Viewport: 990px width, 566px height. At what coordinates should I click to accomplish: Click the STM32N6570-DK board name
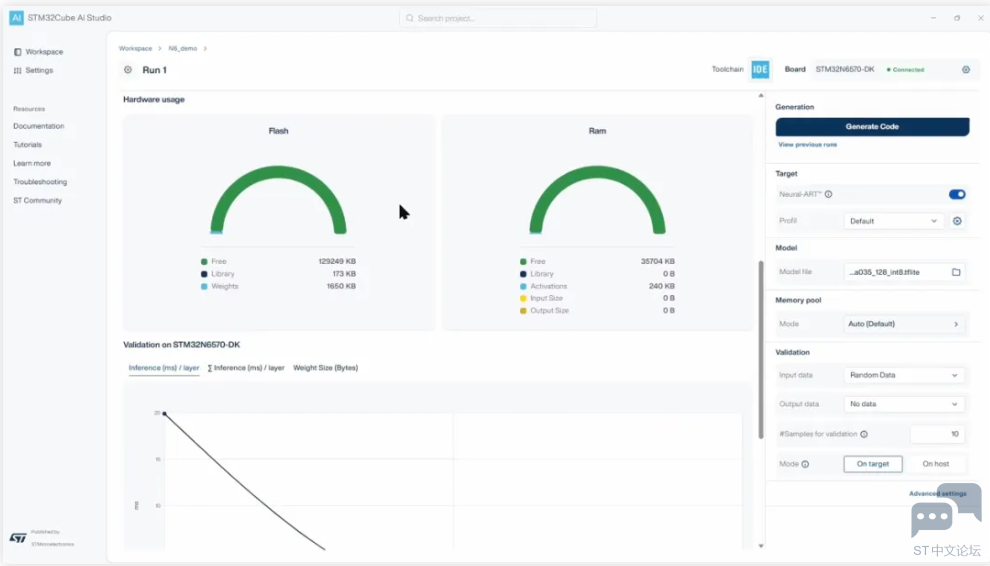pyautogui.click(x=845, y=69)
